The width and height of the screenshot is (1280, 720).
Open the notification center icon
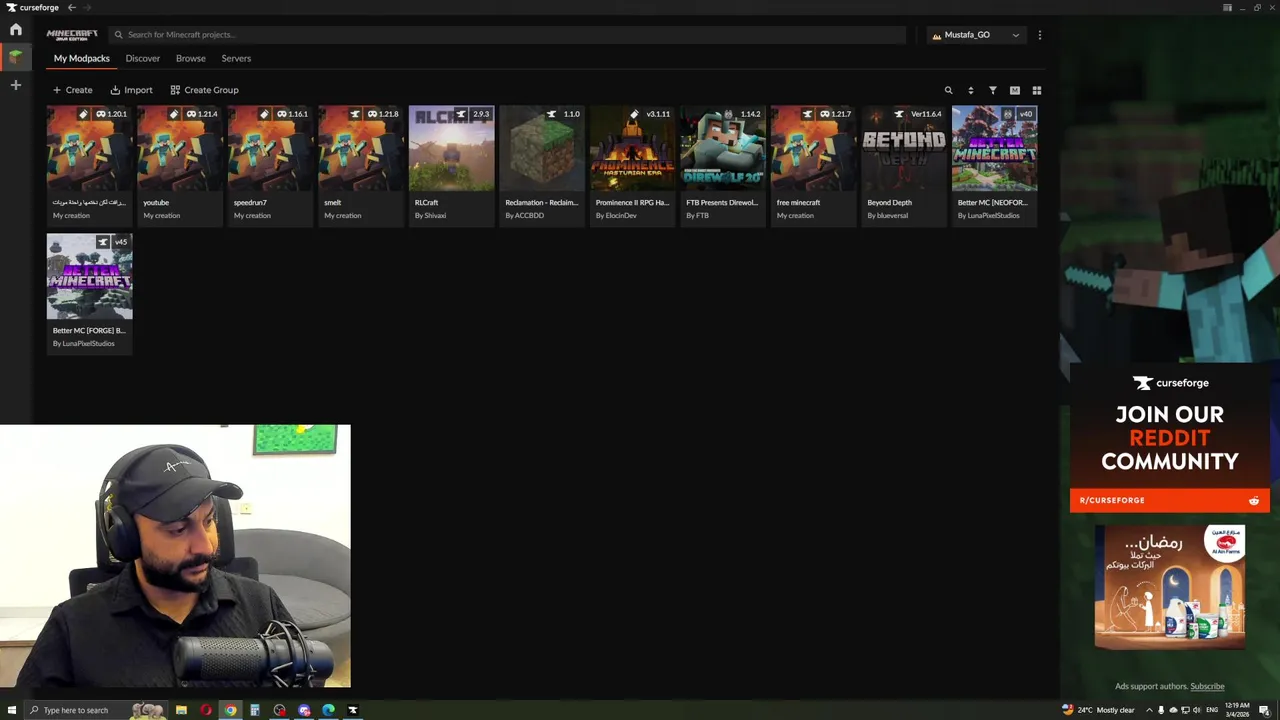coord(1265,710)
